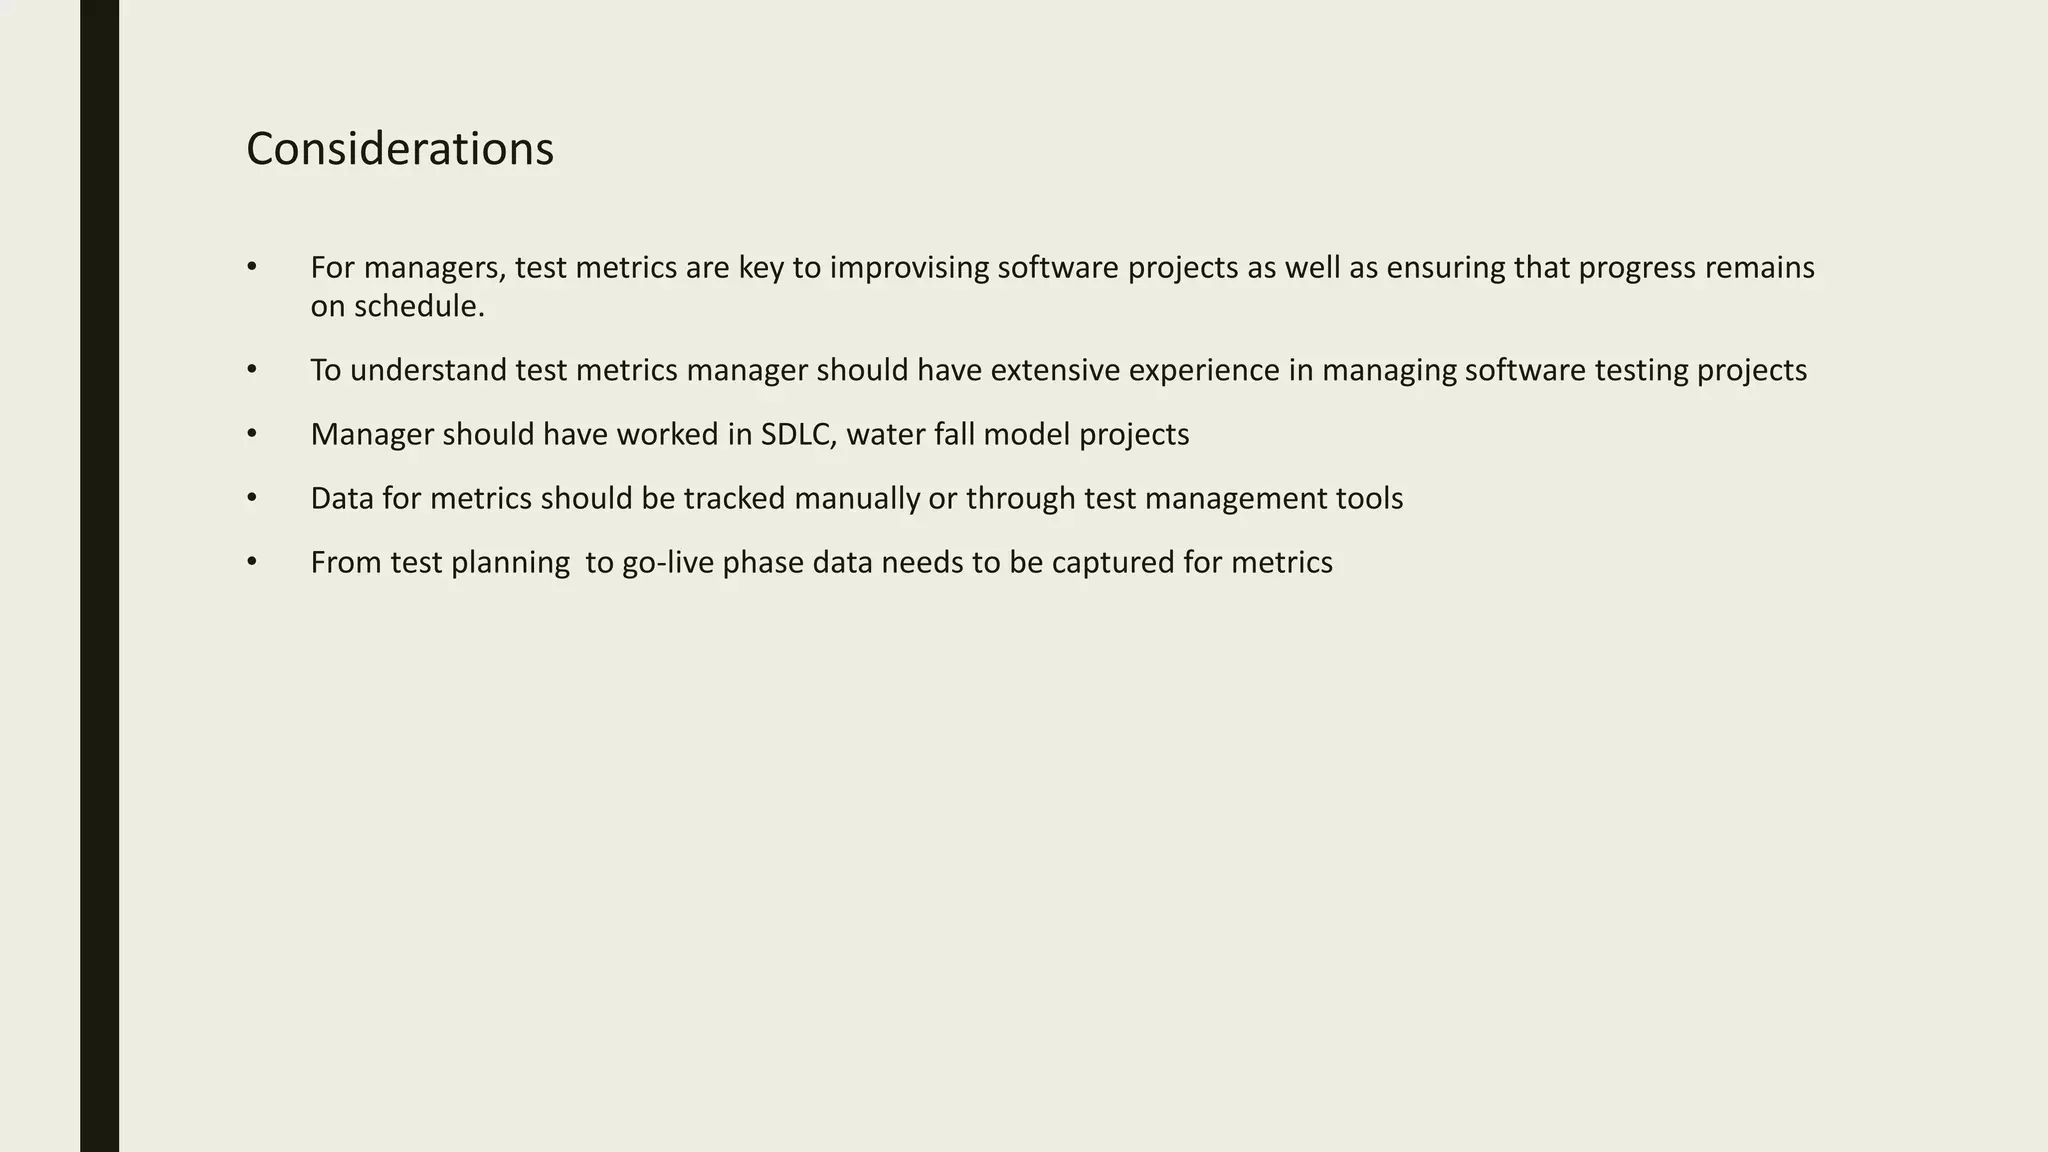Screen dimensions: 2048x1152
Task: Click the bullet marker before "Manager should have"
Action: (x=251, y=434)
